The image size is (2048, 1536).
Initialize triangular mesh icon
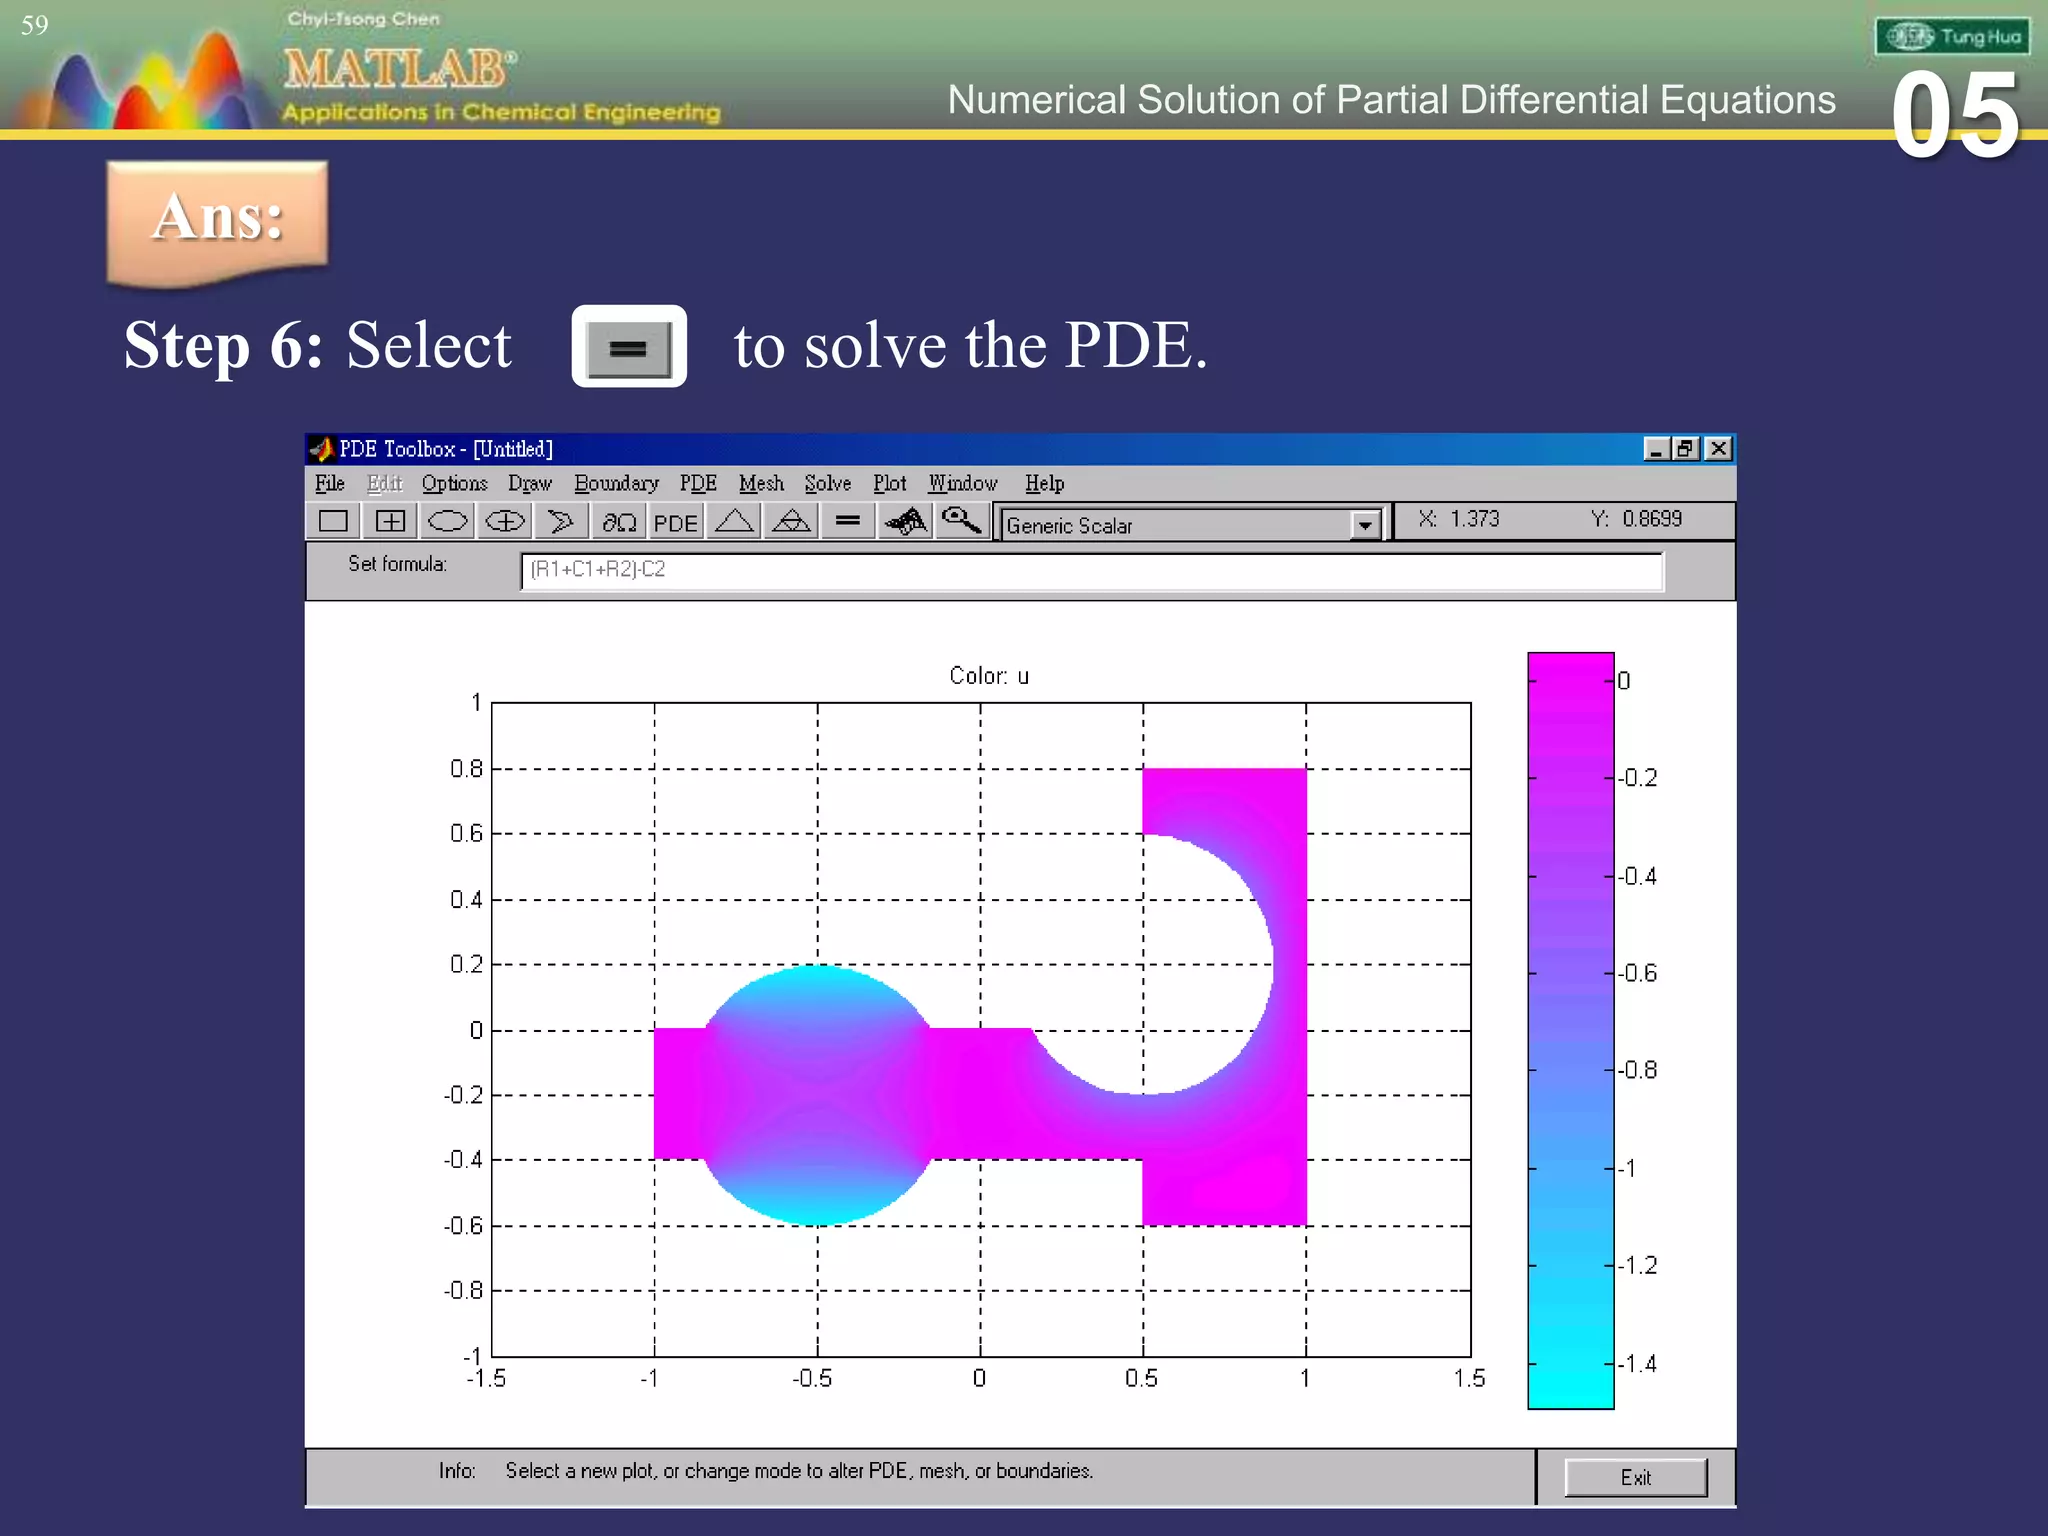click(734, 521)
